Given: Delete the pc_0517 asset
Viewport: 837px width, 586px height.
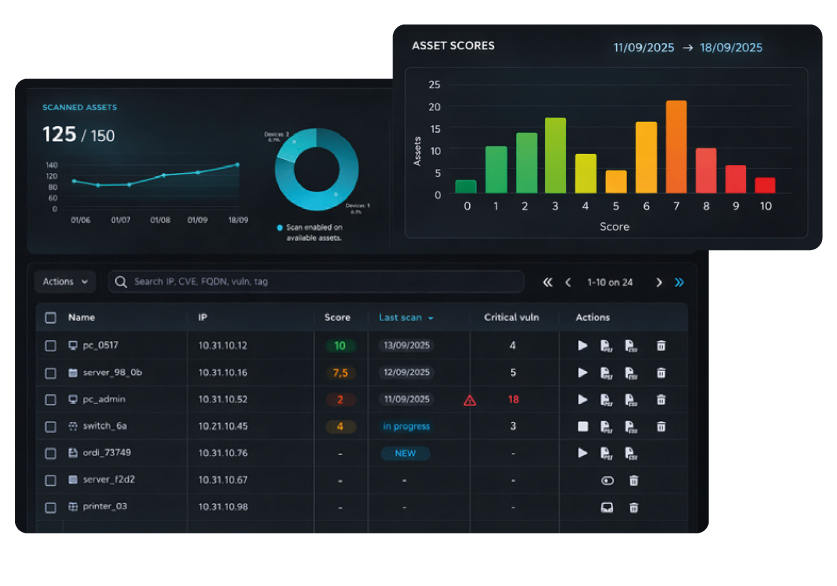Looking at the screenshot, I should (x=661, y=346).
